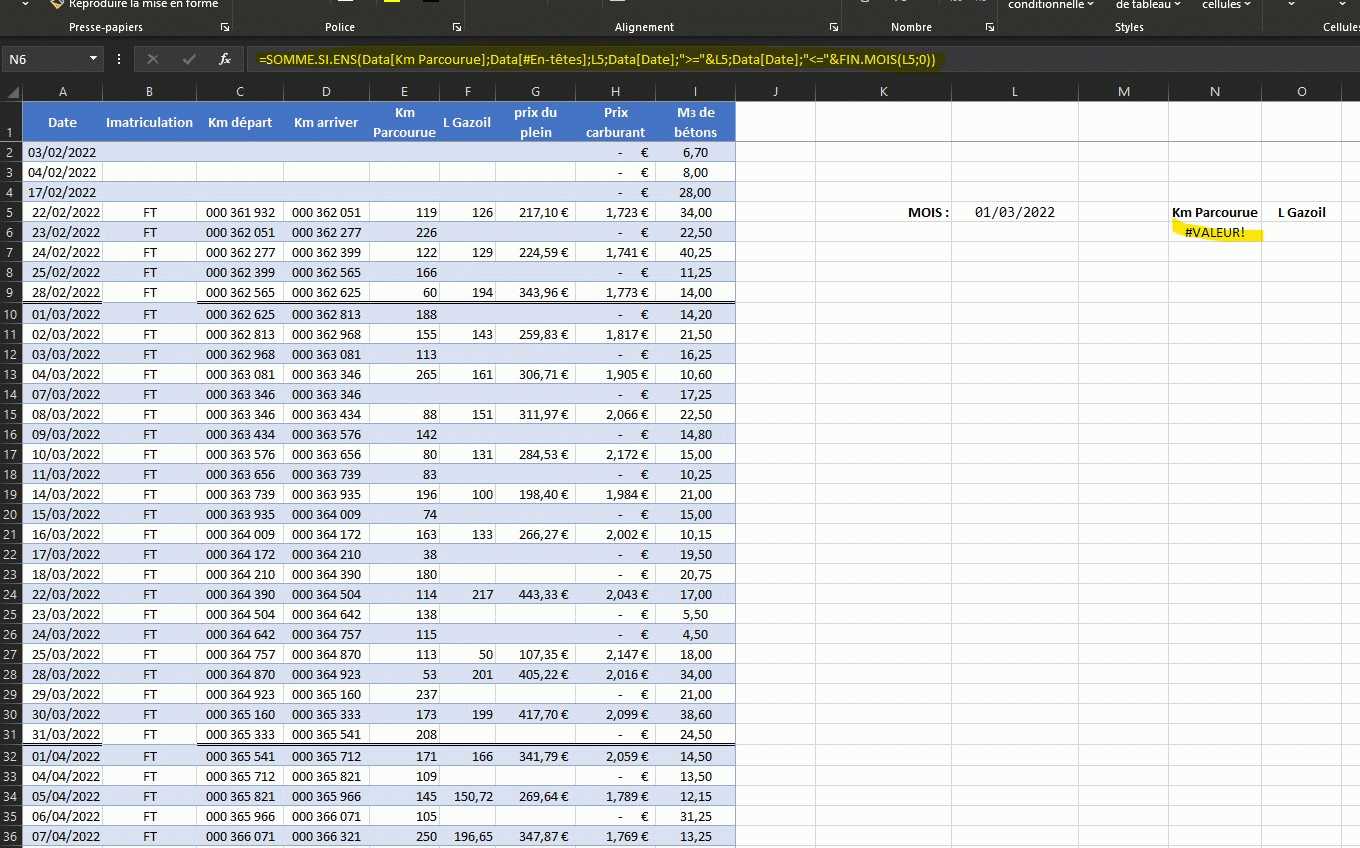
Task: Click the Km Parcourue table header cell
Action: [404, 122]
